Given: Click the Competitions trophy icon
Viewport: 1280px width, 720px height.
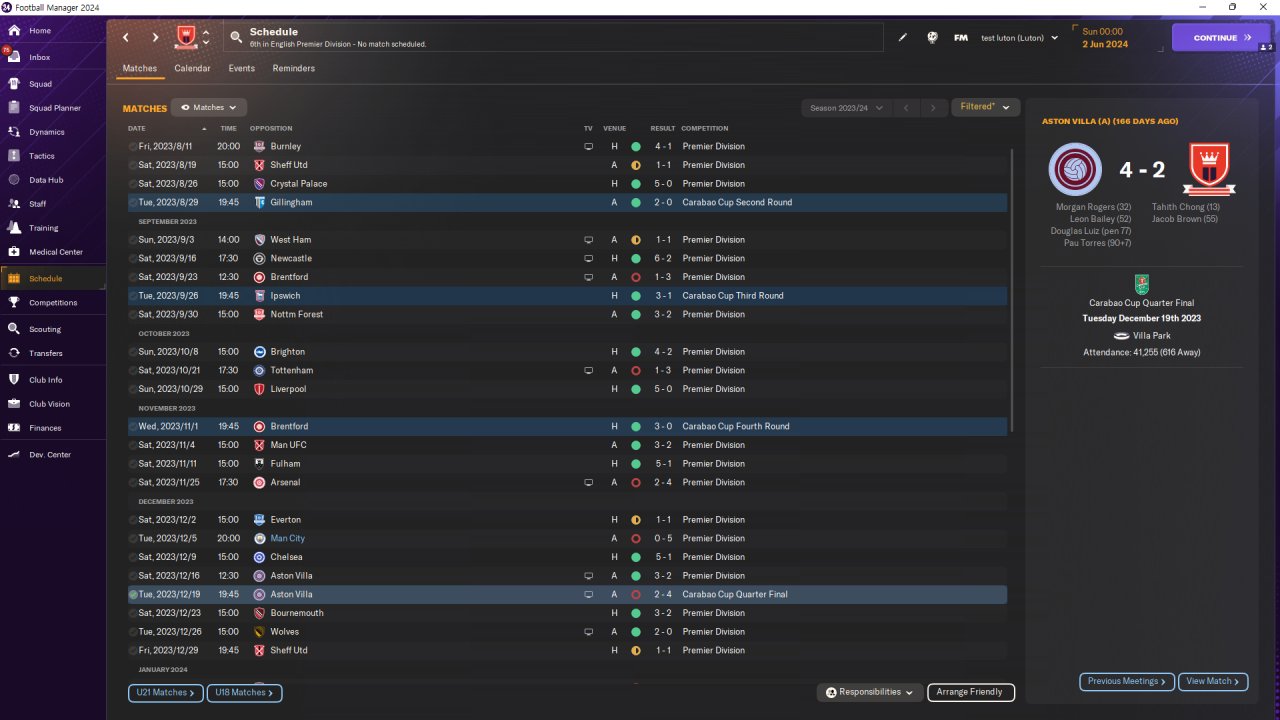Looking at the screenshot, I should point(14,302).
